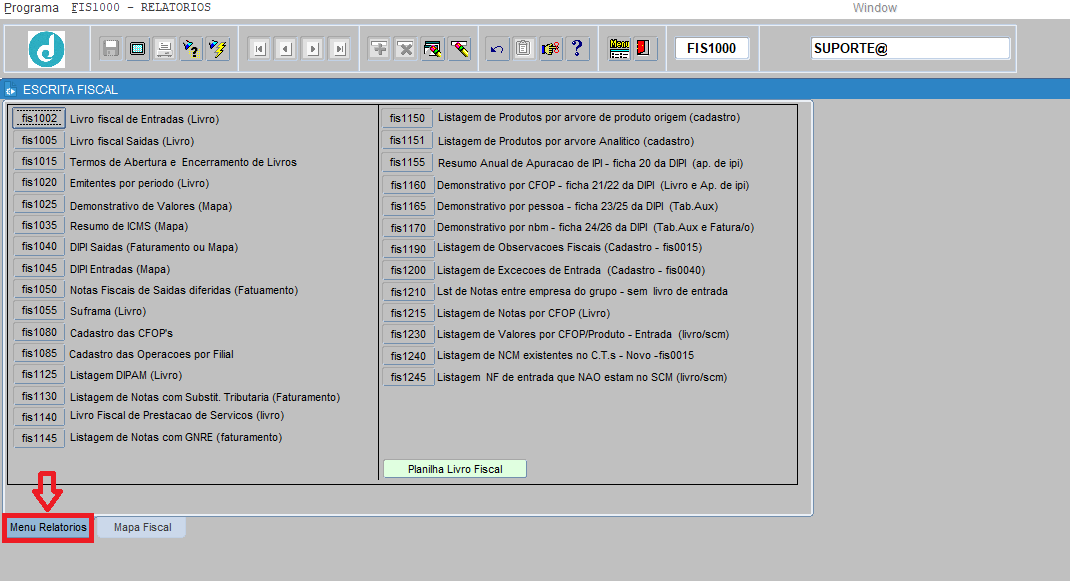Click the plus insert record icon
The width and height of the screenshot is (1070, 581).
tap(379, 48)
